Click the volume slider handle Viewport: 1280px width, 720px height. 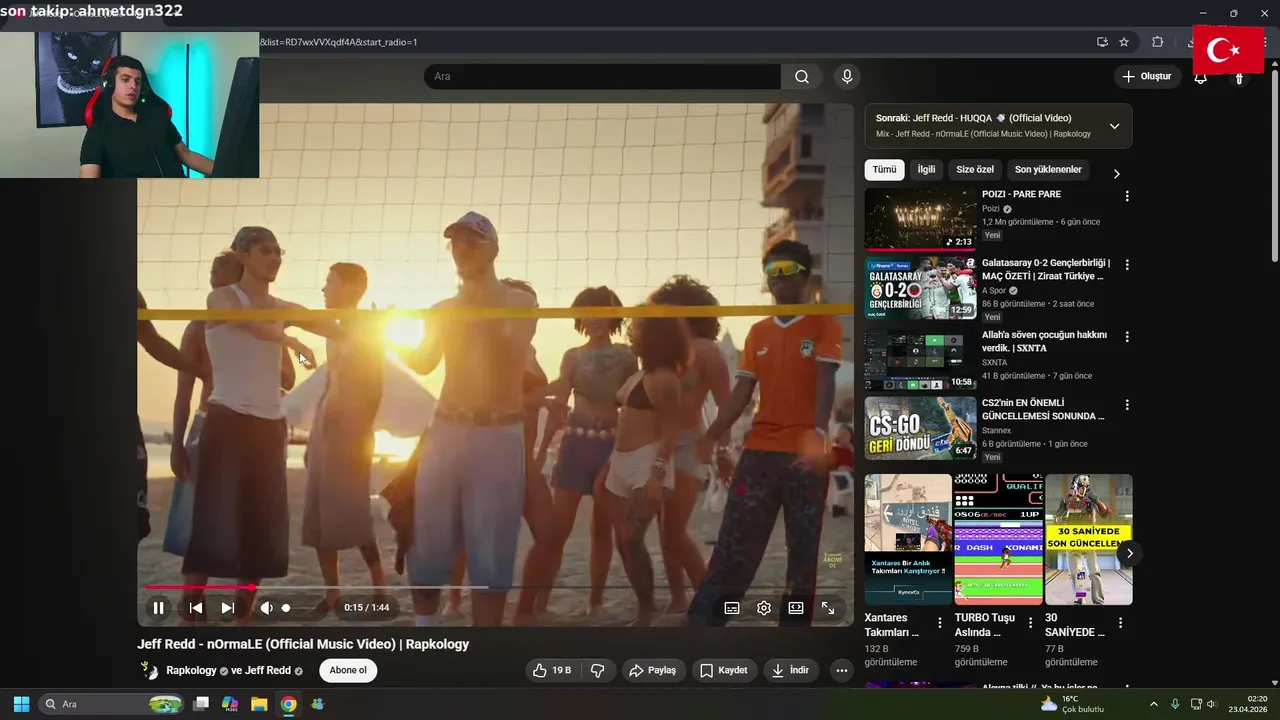(286, 608)
